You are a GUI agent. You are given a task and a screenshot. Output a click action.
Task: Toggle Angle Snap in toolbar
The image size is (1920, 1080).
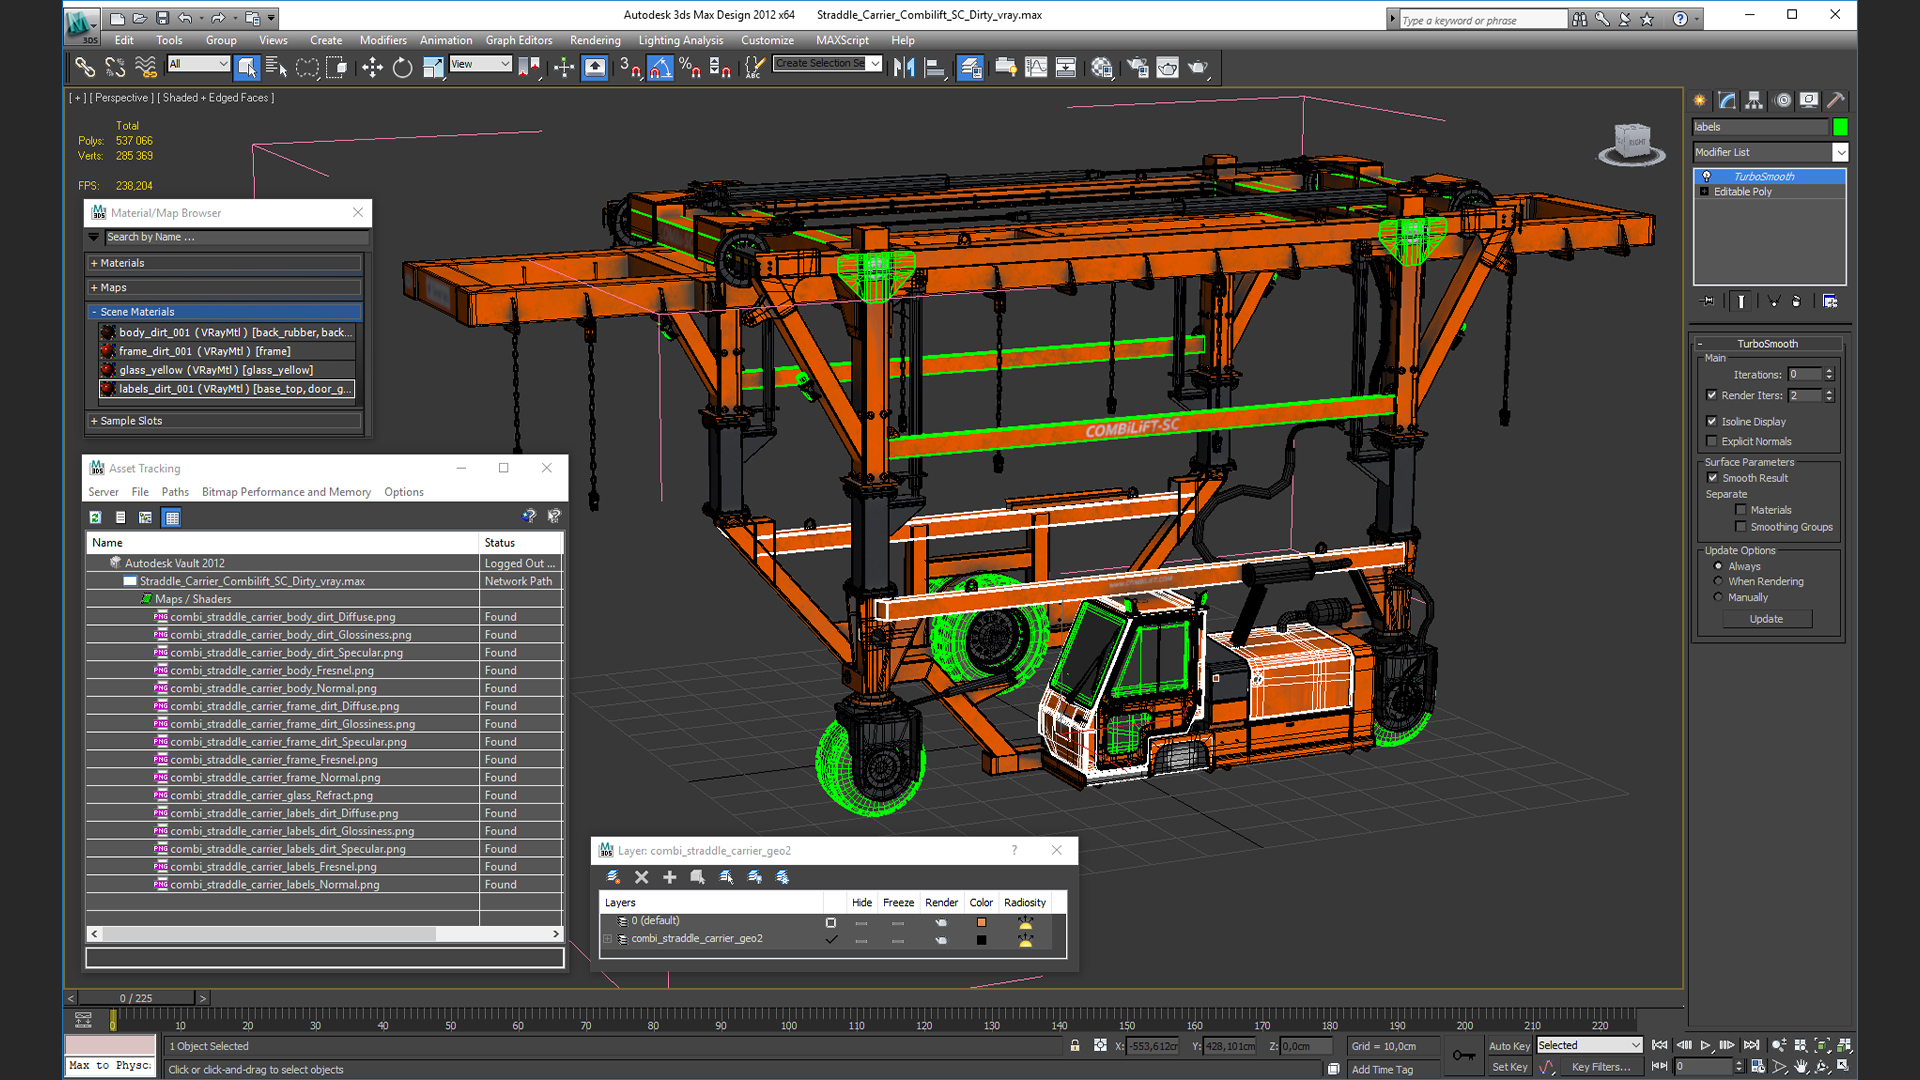660,67
